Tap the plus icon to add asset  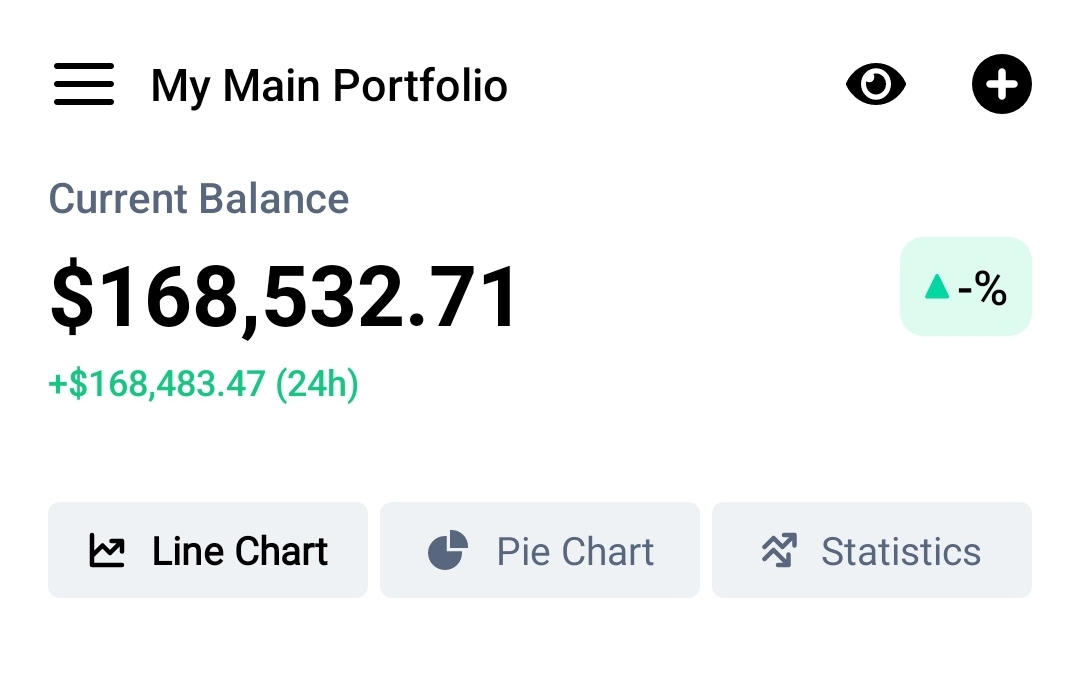pyautogui.click(x=1001, y=84)
